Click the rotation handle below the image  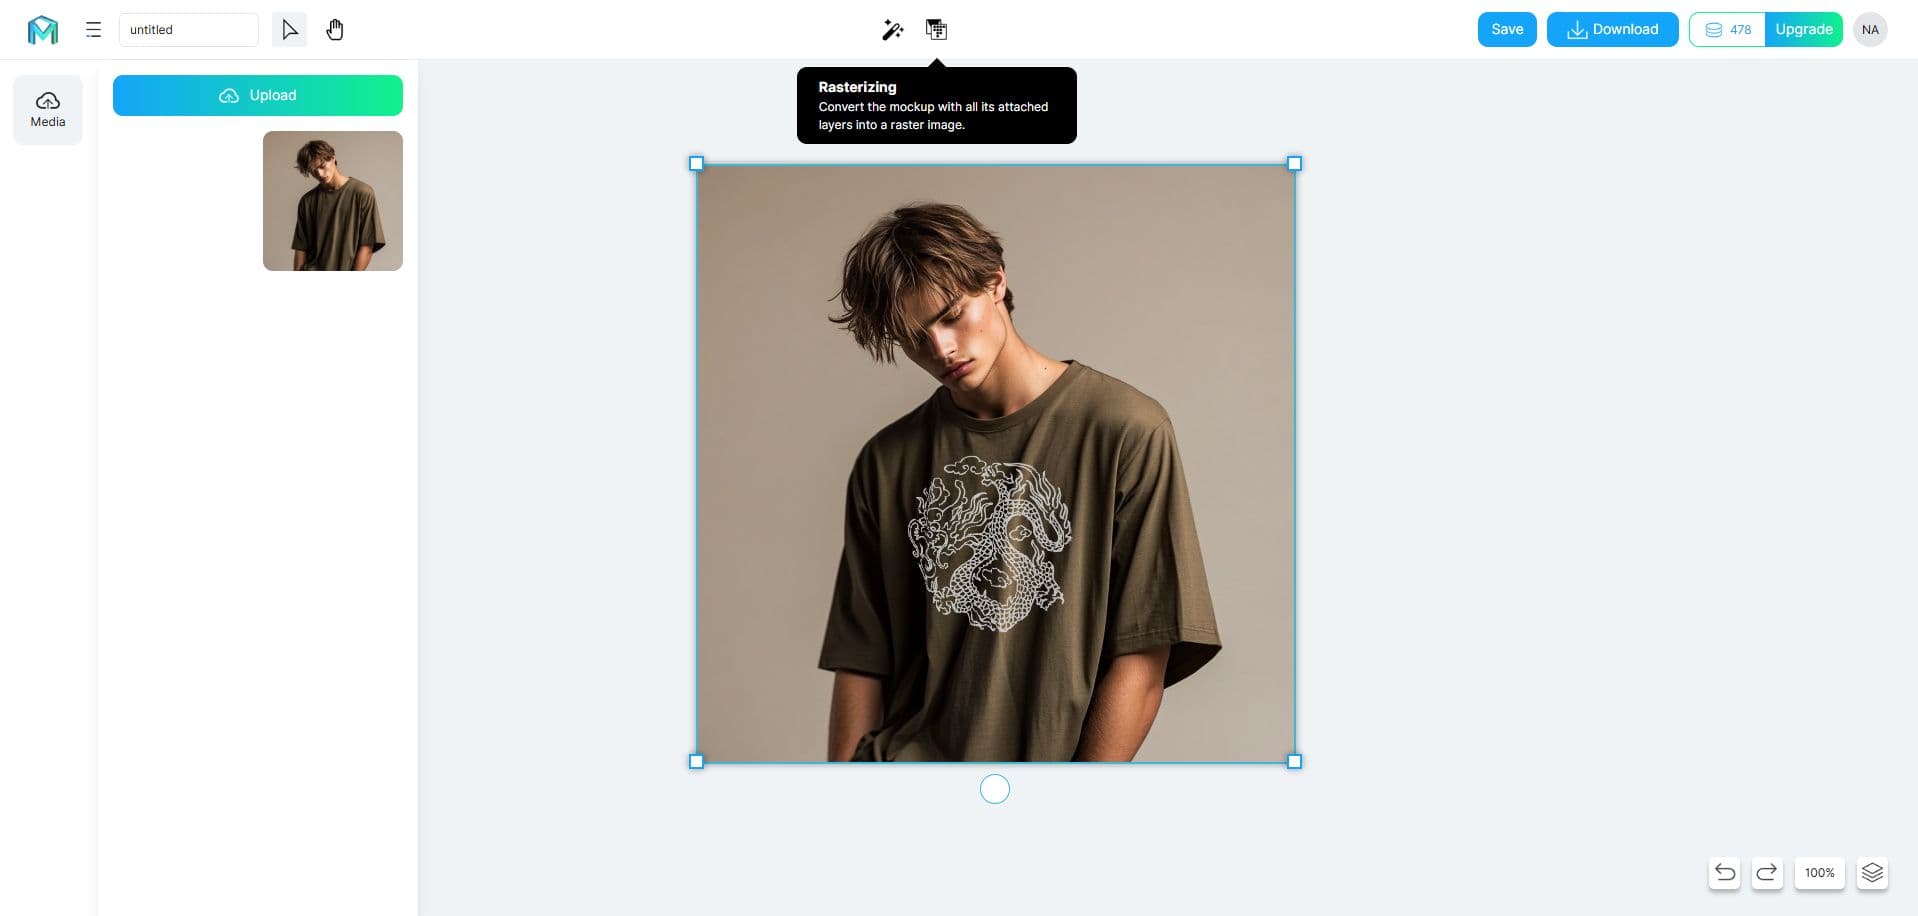[995, 789]
